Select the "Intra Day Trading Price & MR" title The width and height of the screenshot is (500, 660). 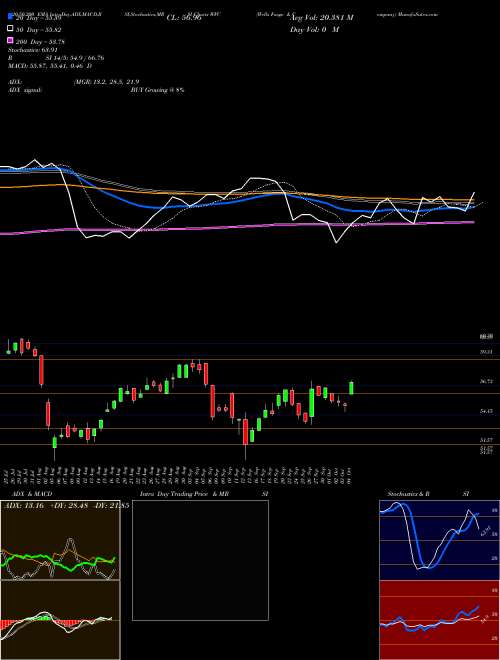[184, 494]
